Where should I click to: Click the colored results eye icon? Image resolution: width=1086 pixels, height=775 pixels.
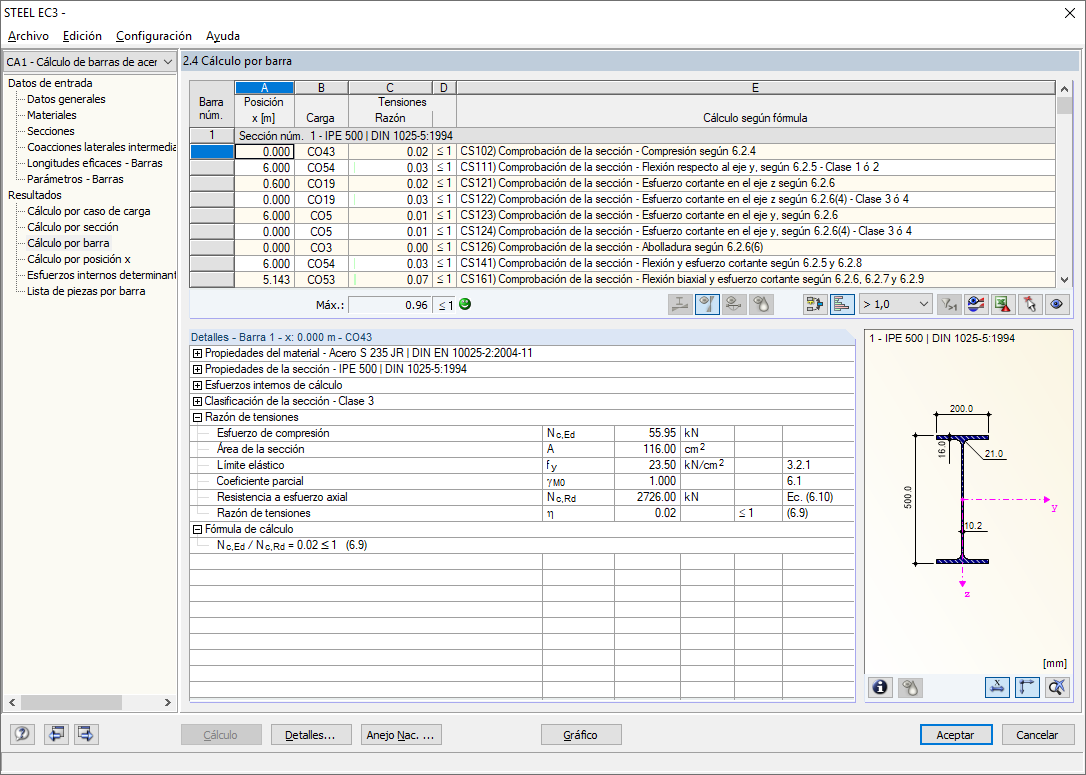tap(977, 304)
